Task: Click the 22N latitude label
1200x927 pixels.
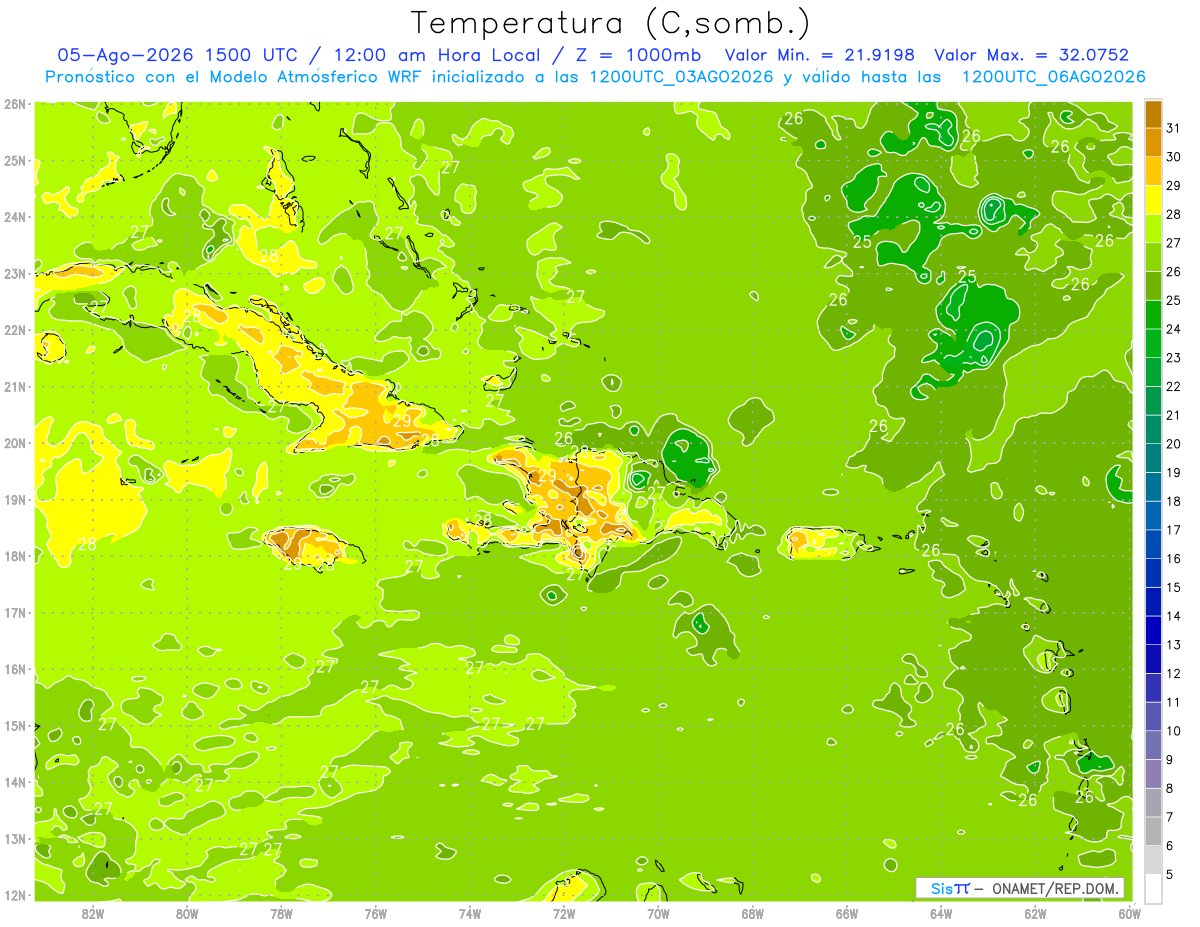Action: [x=15, y=330]
